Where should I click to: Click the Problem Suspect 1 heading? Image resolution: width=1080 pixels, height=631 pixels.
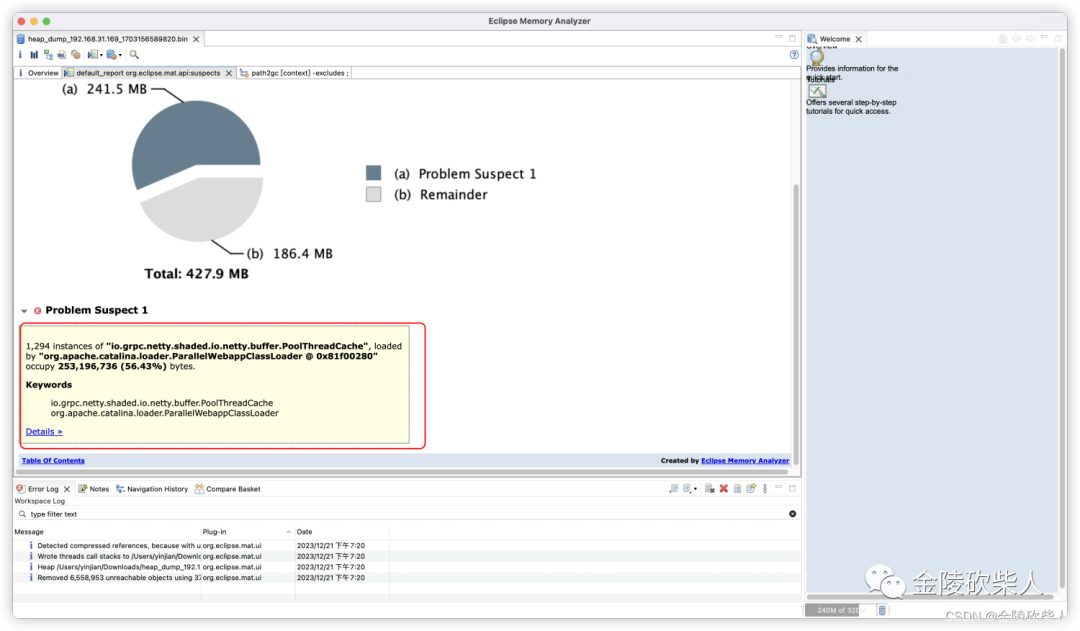click(x=96, y=310)
